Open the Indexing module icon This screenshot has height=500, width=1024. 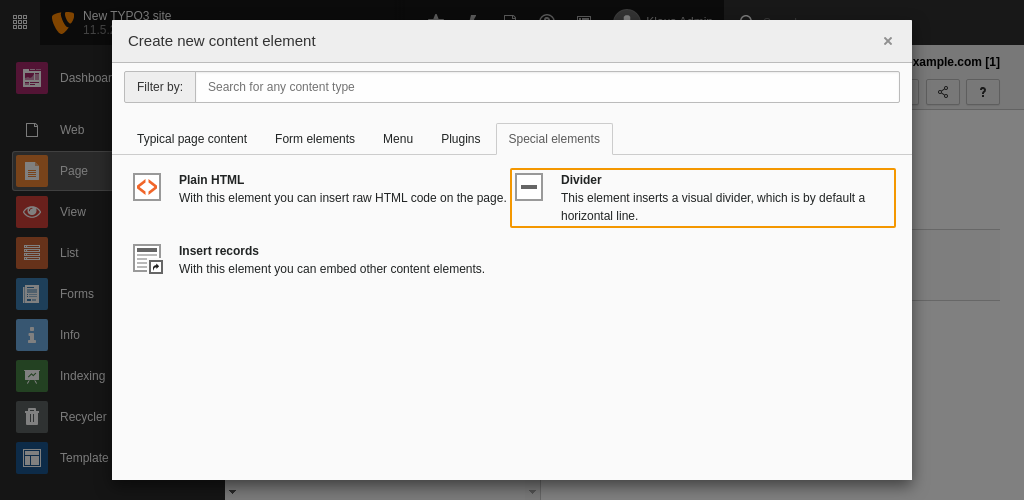point(32,376)
